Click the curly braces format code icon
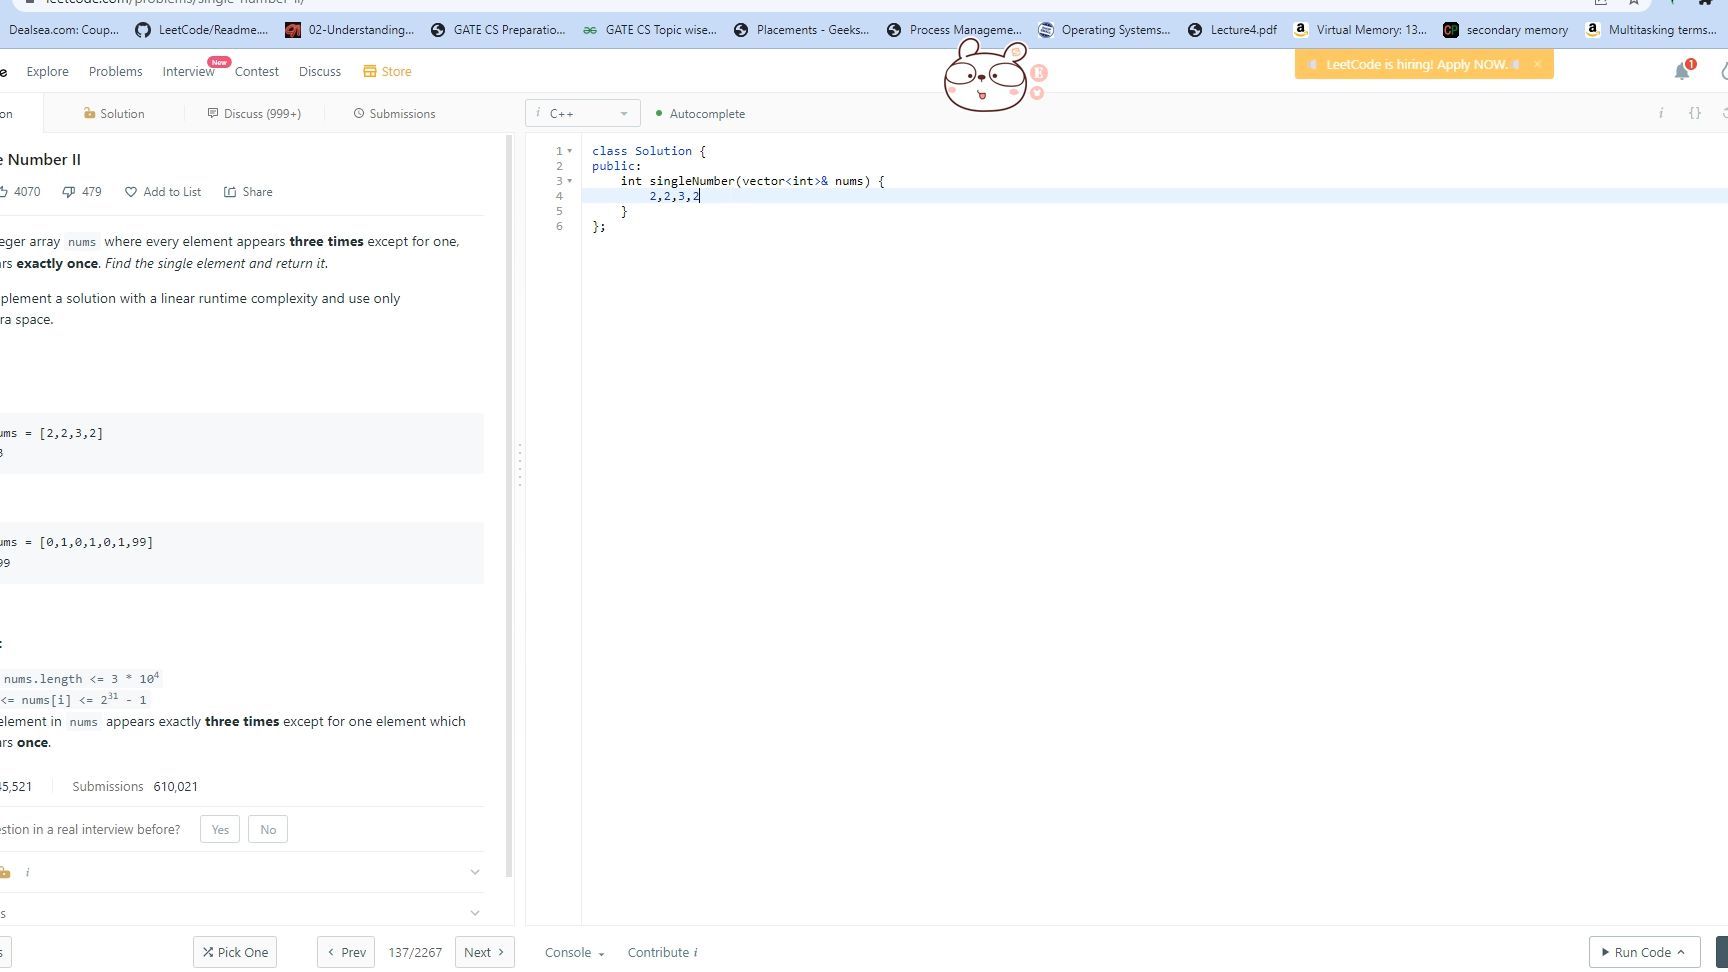The image size is (1728, 972). click(1694, 114)
